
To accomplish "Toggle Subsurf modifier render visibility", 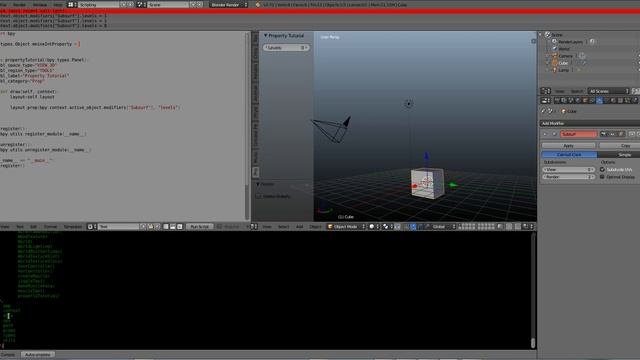I will tap(603, 134).
